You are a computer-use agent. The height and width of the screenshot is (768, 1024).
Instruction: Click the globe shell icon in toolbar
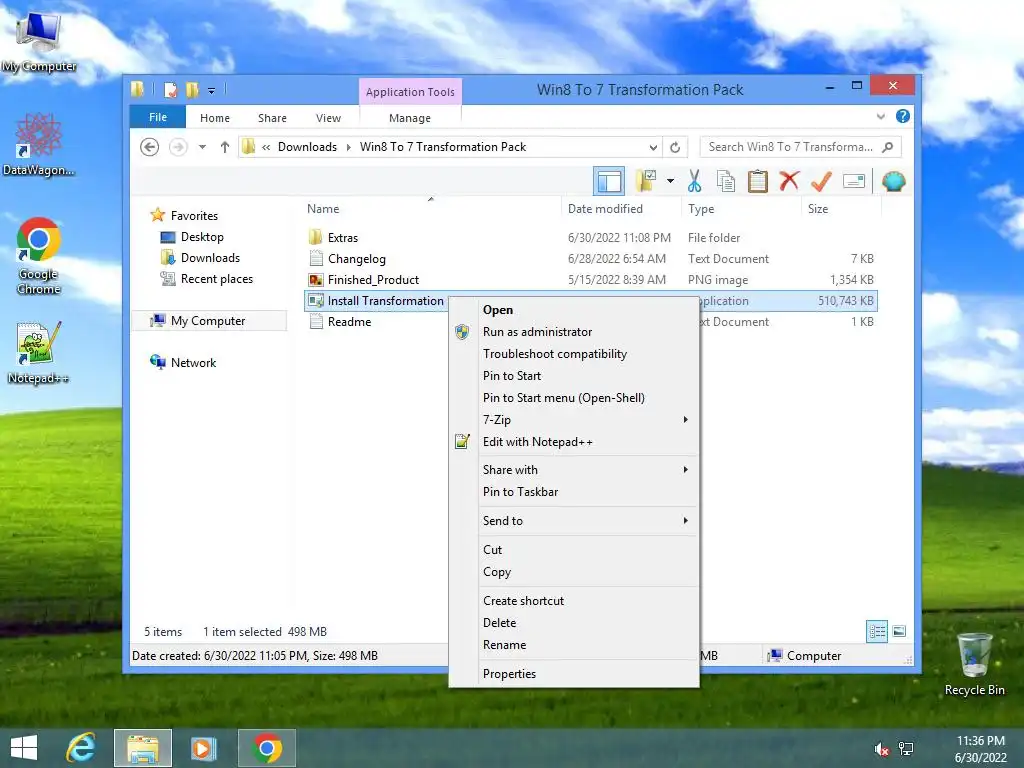pos(893,182)
